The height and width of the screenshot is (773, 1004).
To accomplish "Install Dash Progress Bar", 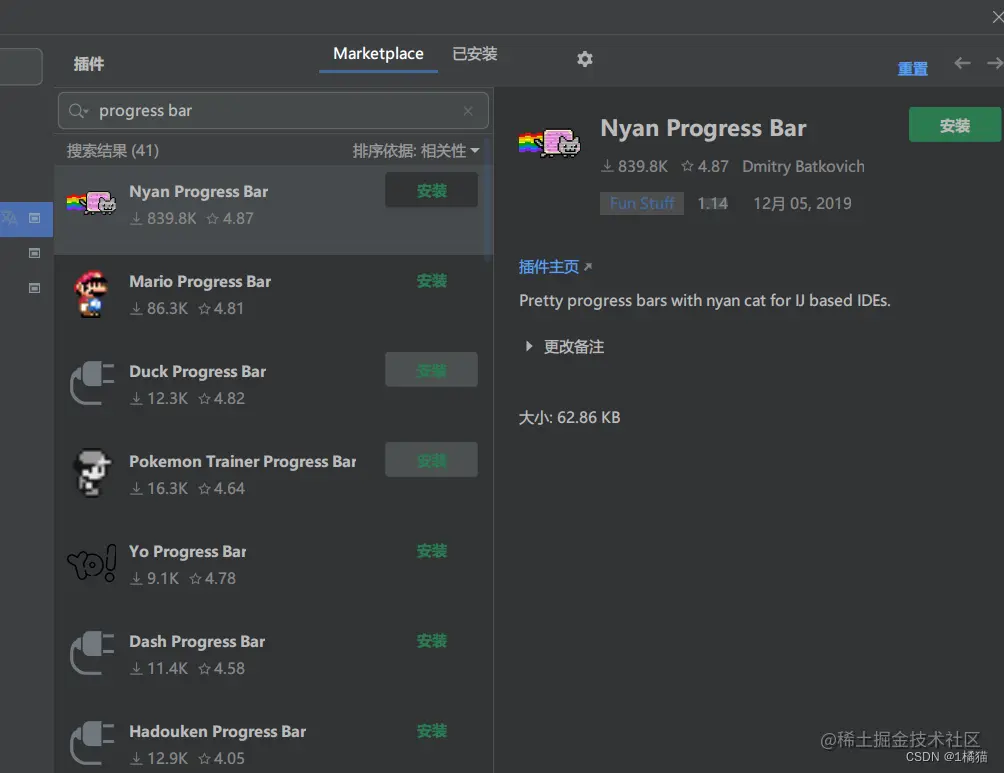I will point(432,640).
